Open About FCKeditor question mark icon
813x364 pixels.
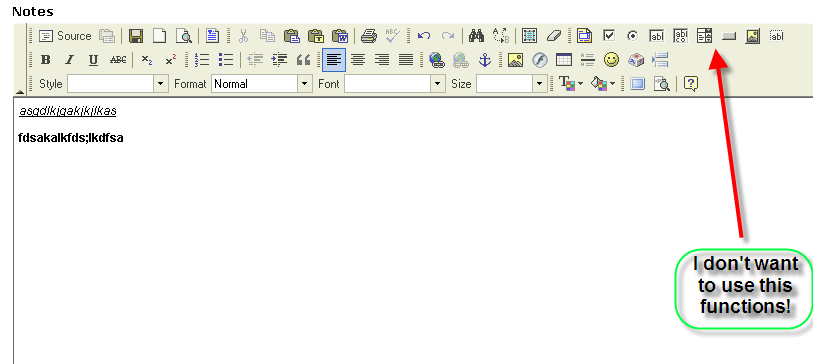tap(691, 84)
